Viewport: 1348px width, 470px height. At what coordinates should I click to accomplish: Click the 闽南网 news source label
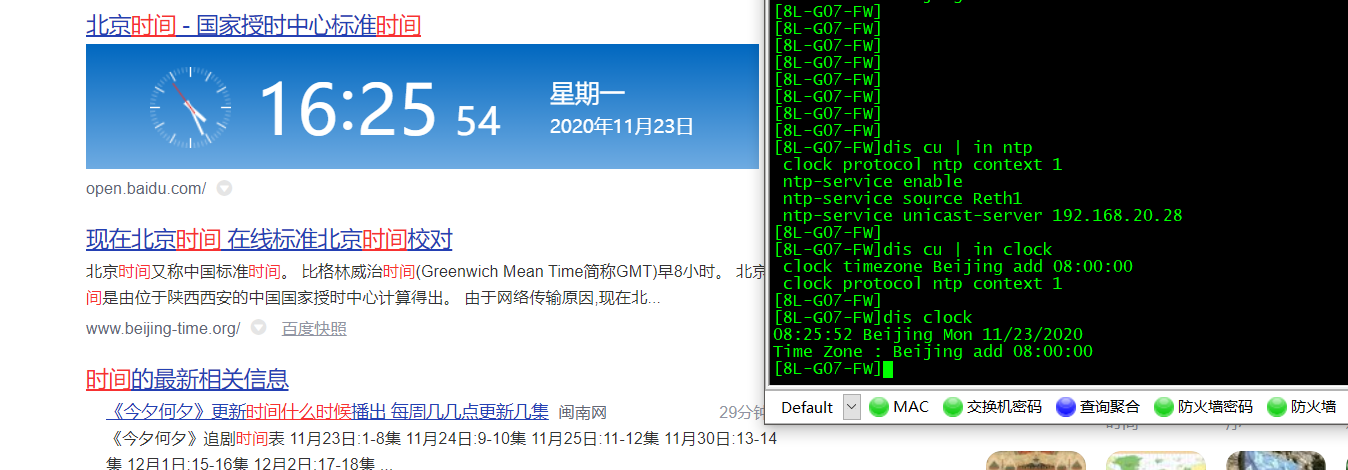(582, 412)
